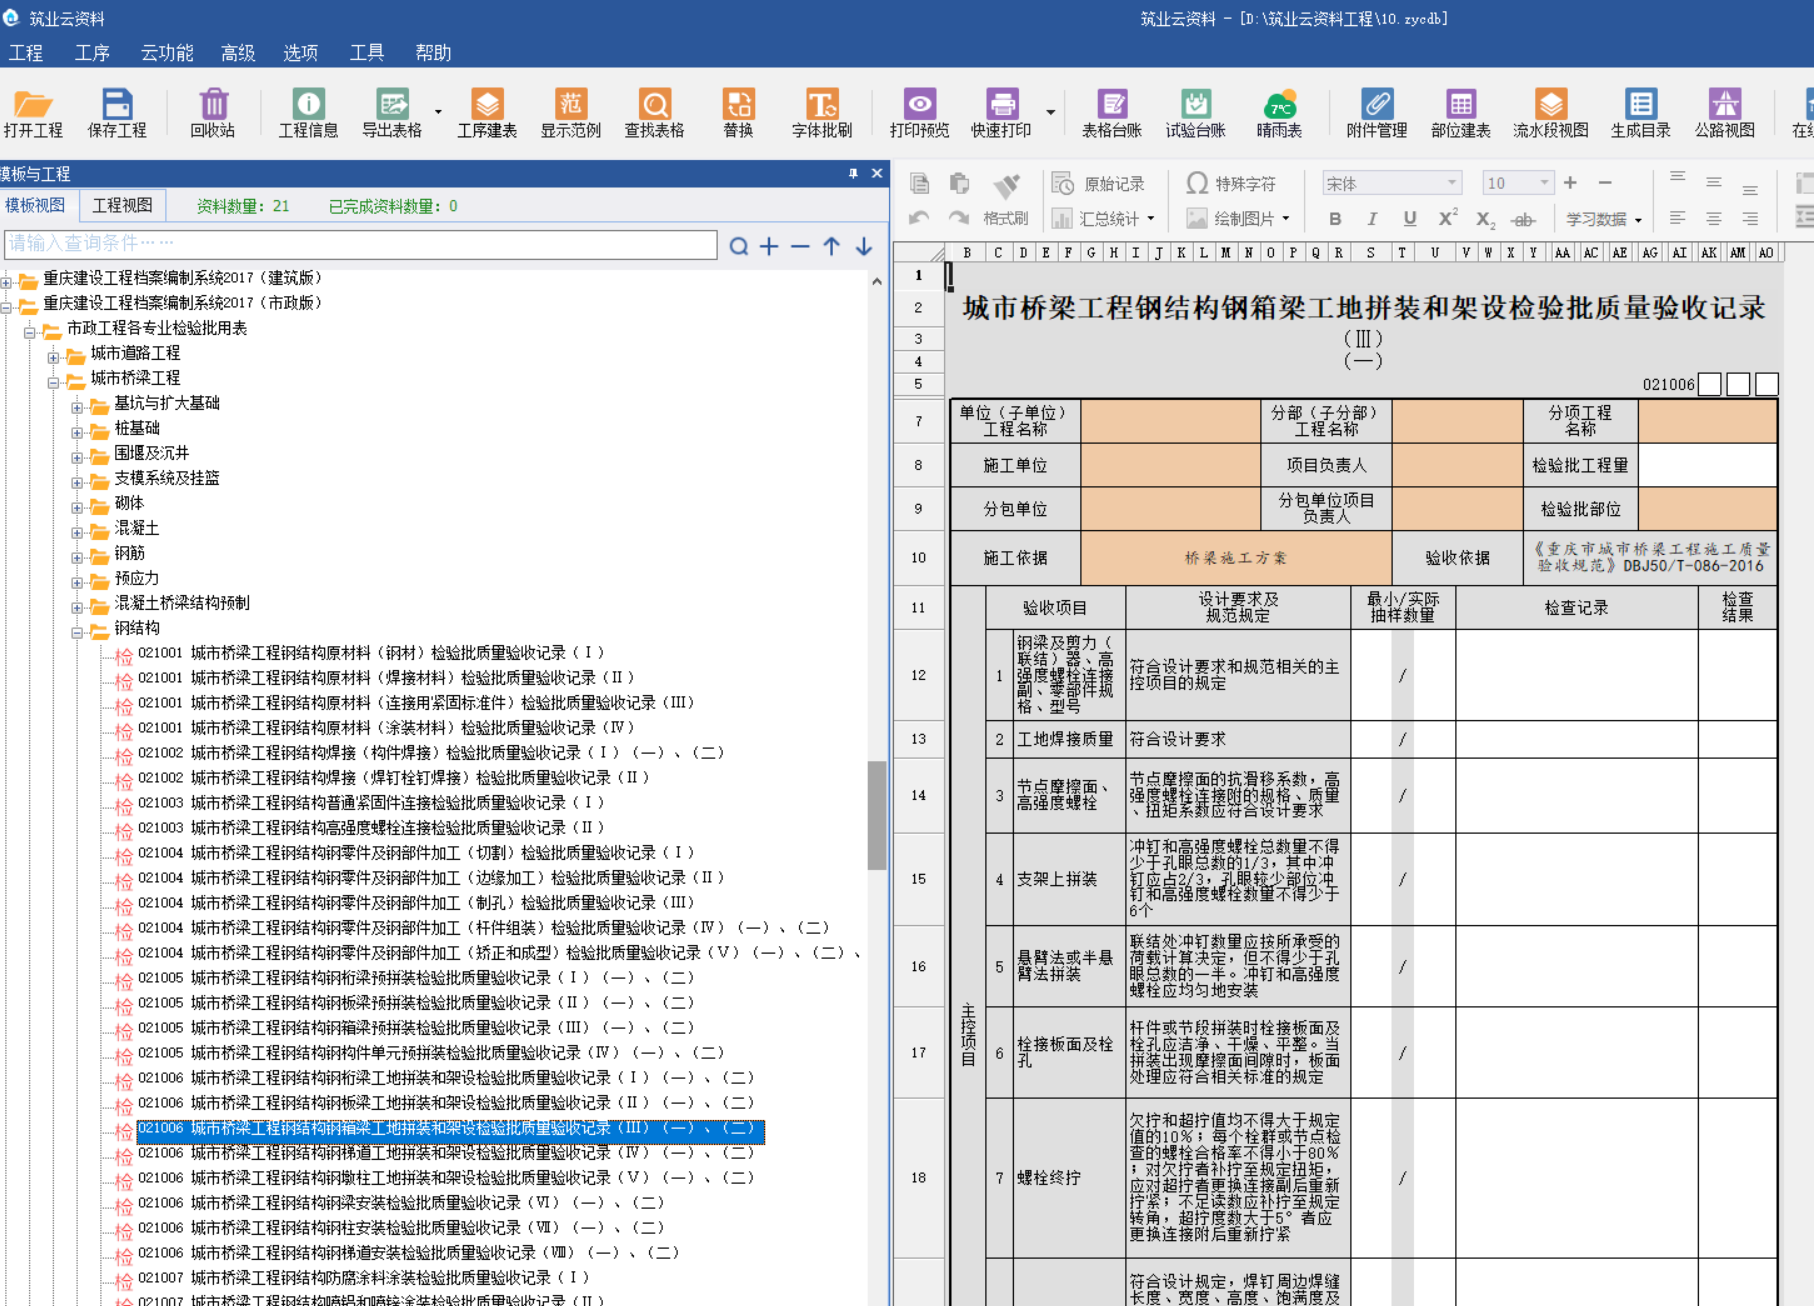Click the first checkbox after code 021006
1814x1306 pixels.
tap(1710, 384)
